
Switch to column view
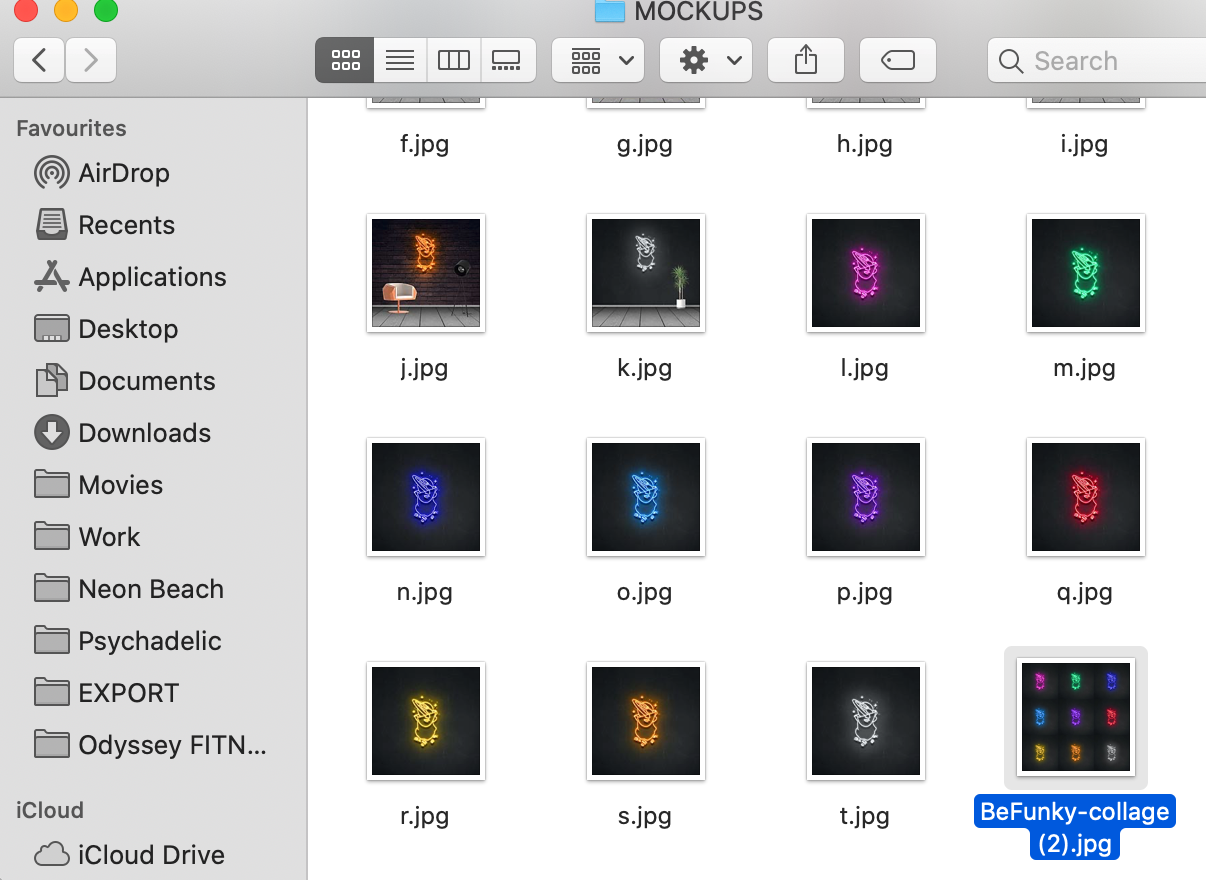(453, 60)
